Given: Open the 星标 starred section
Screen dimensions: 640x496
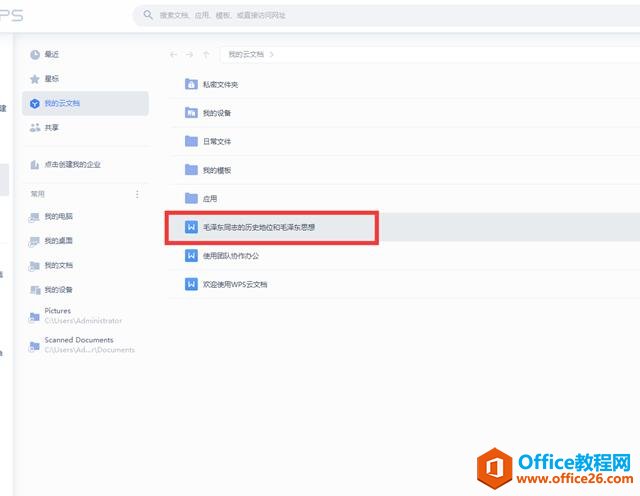Looking at the screenshot, I should [45, 79].
